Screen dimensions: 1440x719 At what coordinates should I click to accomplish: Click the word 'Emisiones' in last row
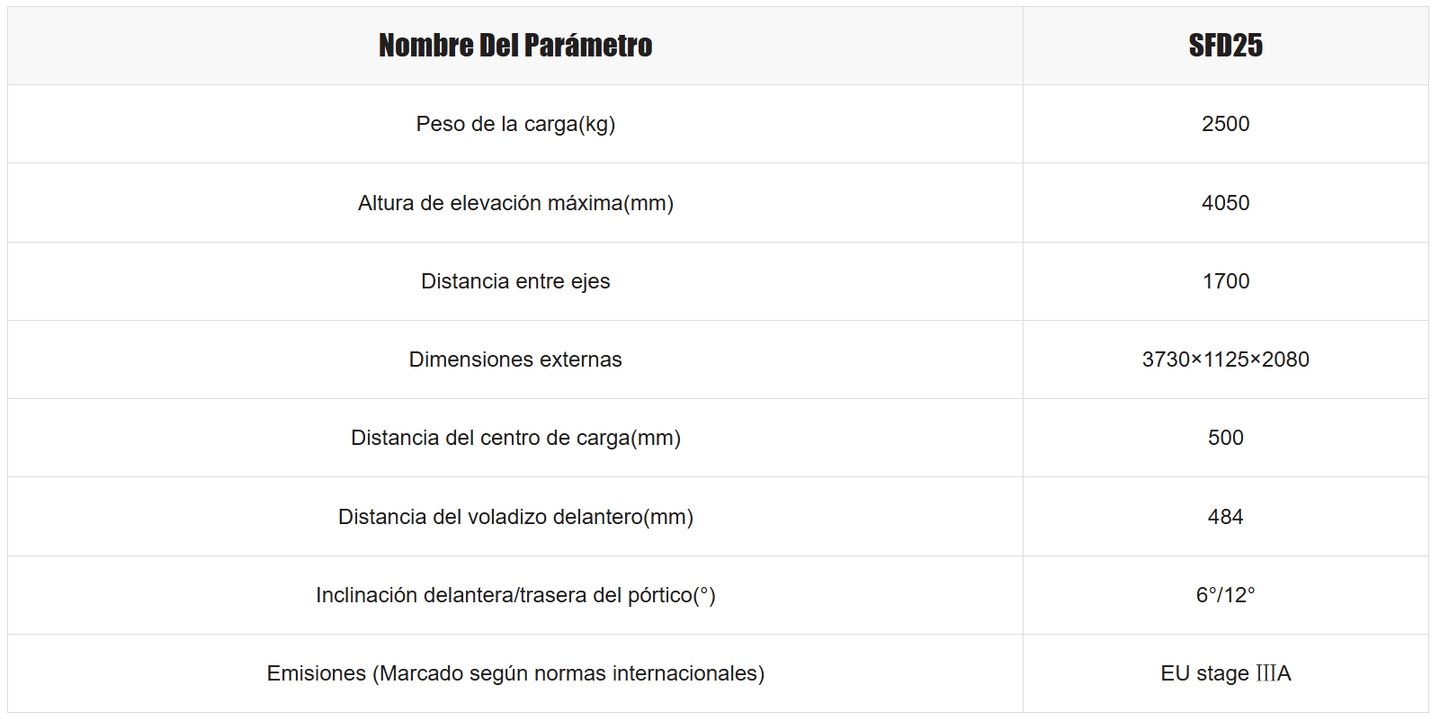pyautogui.click(x=316, y=674)
